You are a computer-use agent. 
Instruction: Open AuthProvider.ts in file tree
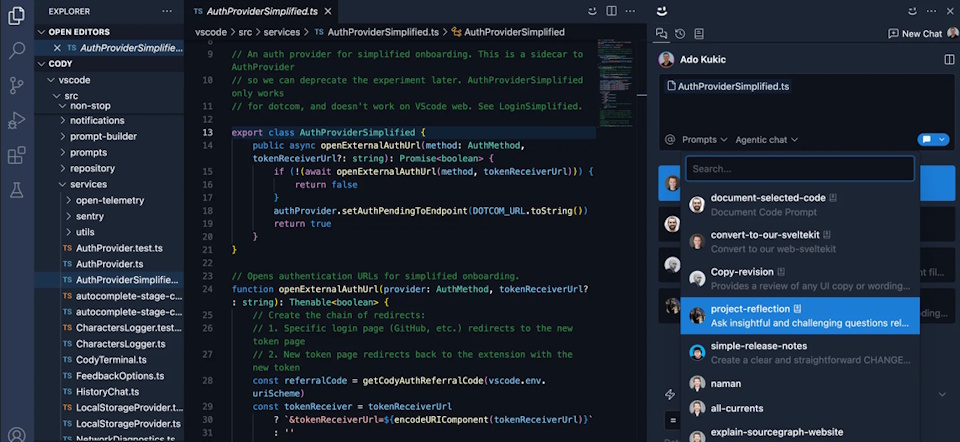click(x=109, y=264)
